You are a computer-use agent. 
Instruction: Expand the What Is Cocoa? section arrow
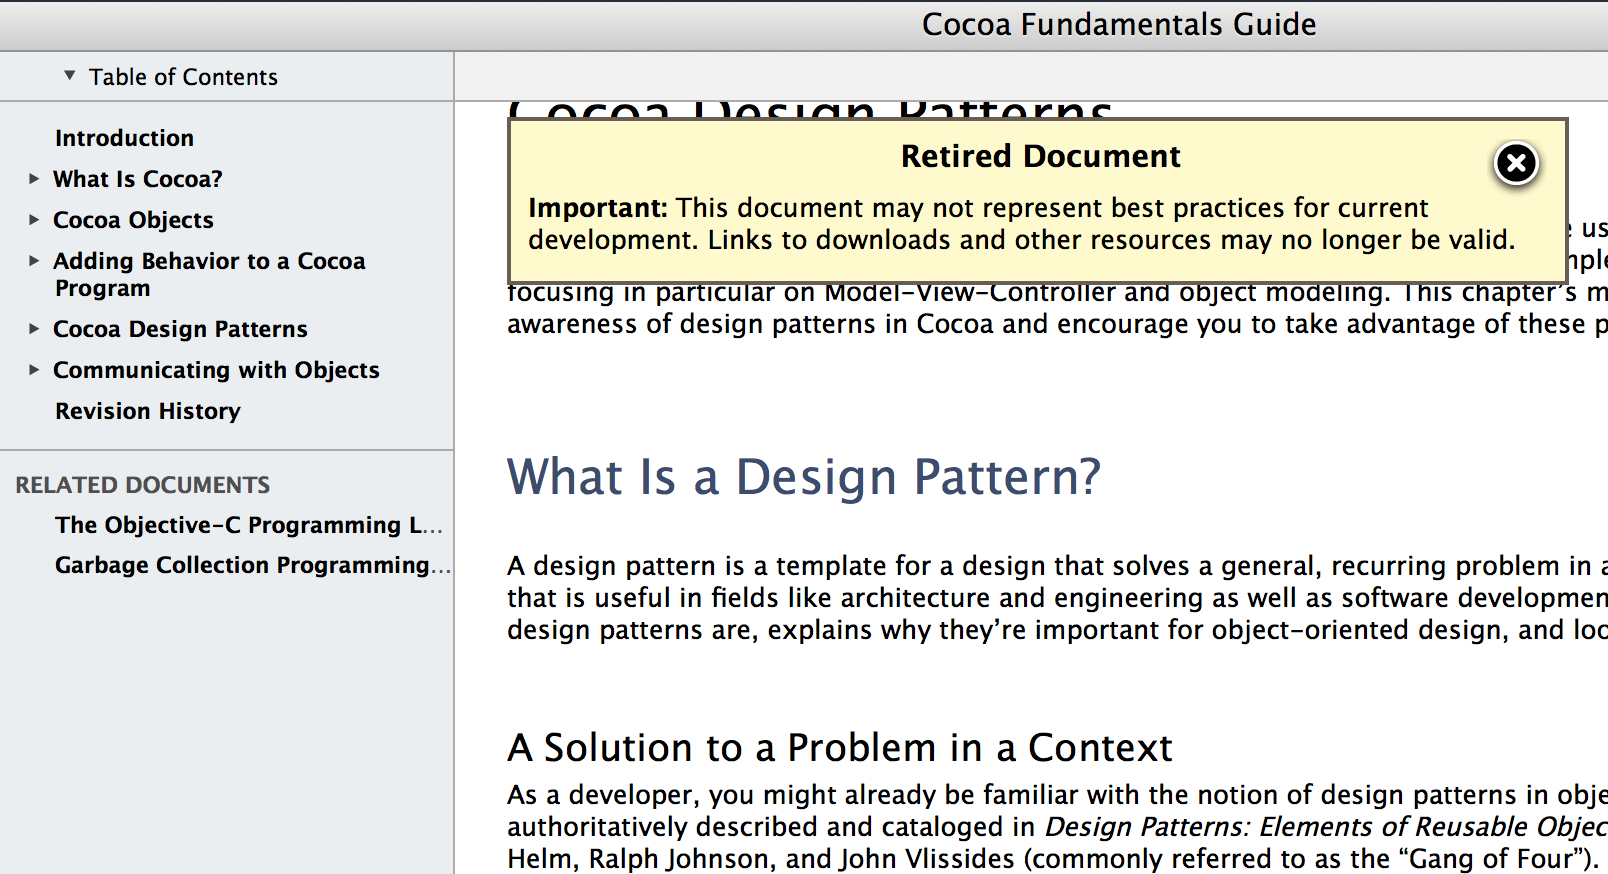point(34,179)
